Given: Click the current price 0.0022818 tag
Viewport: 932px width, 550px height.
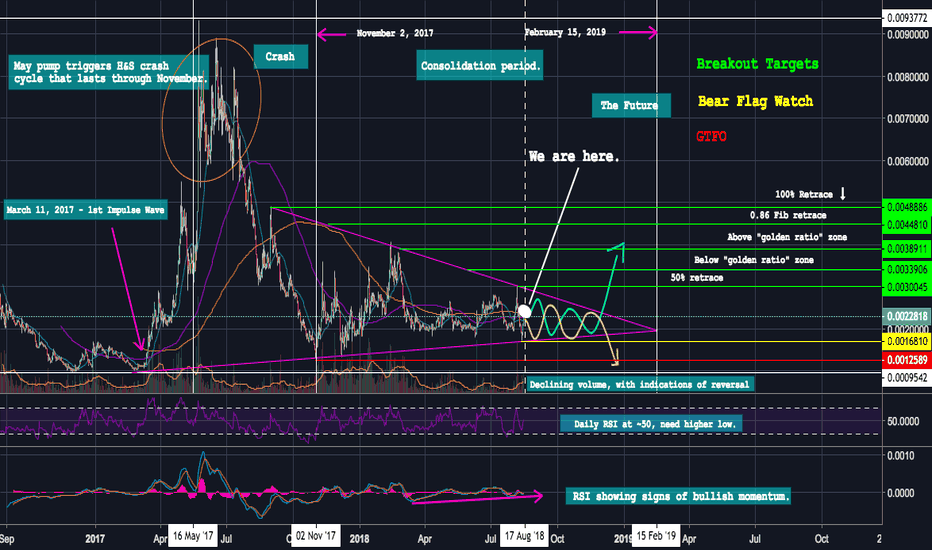Looking at the screenshot, I should coord(907,316).
